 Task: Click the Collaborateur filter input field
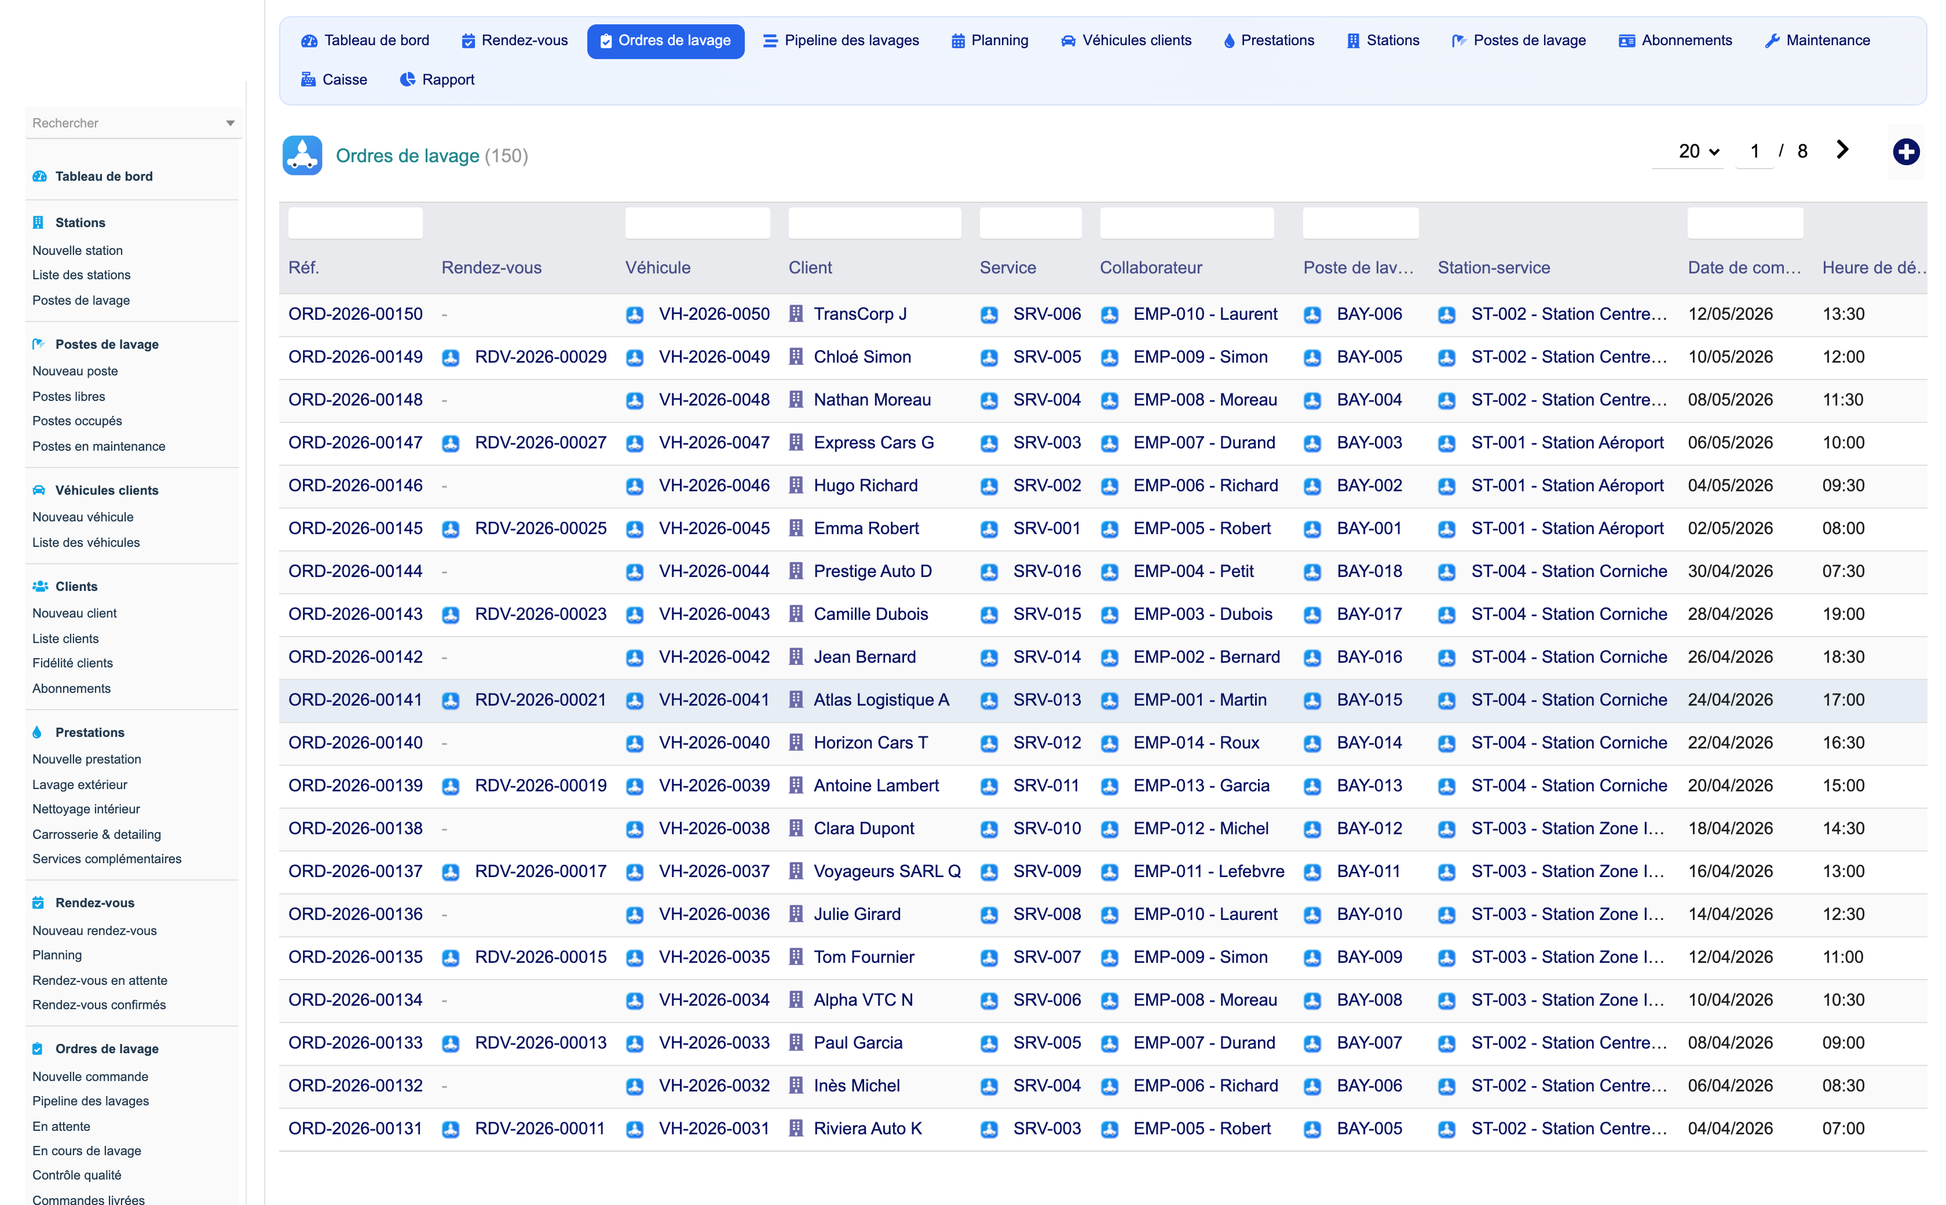(1187, 223)
